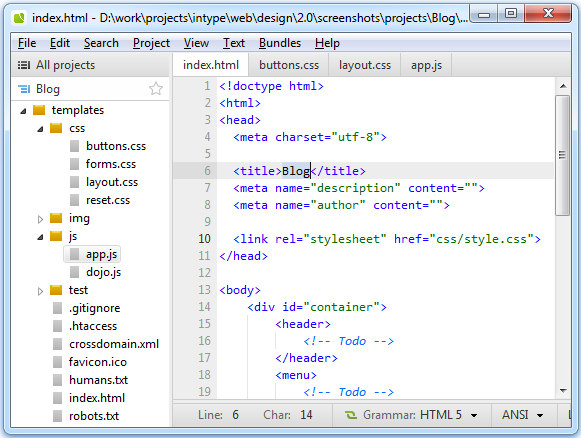Click the Intype app icon in title bar
Screen dimensions: 581x438
19,17
